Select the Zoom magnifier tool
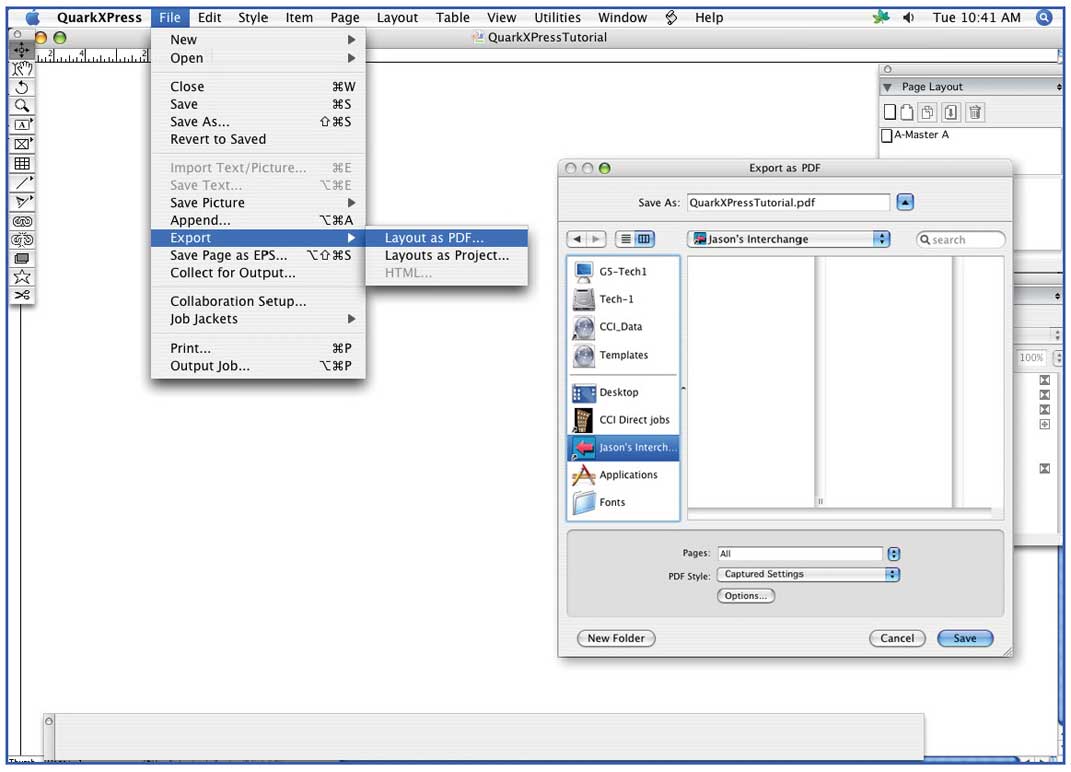 [x=22, y=106]
